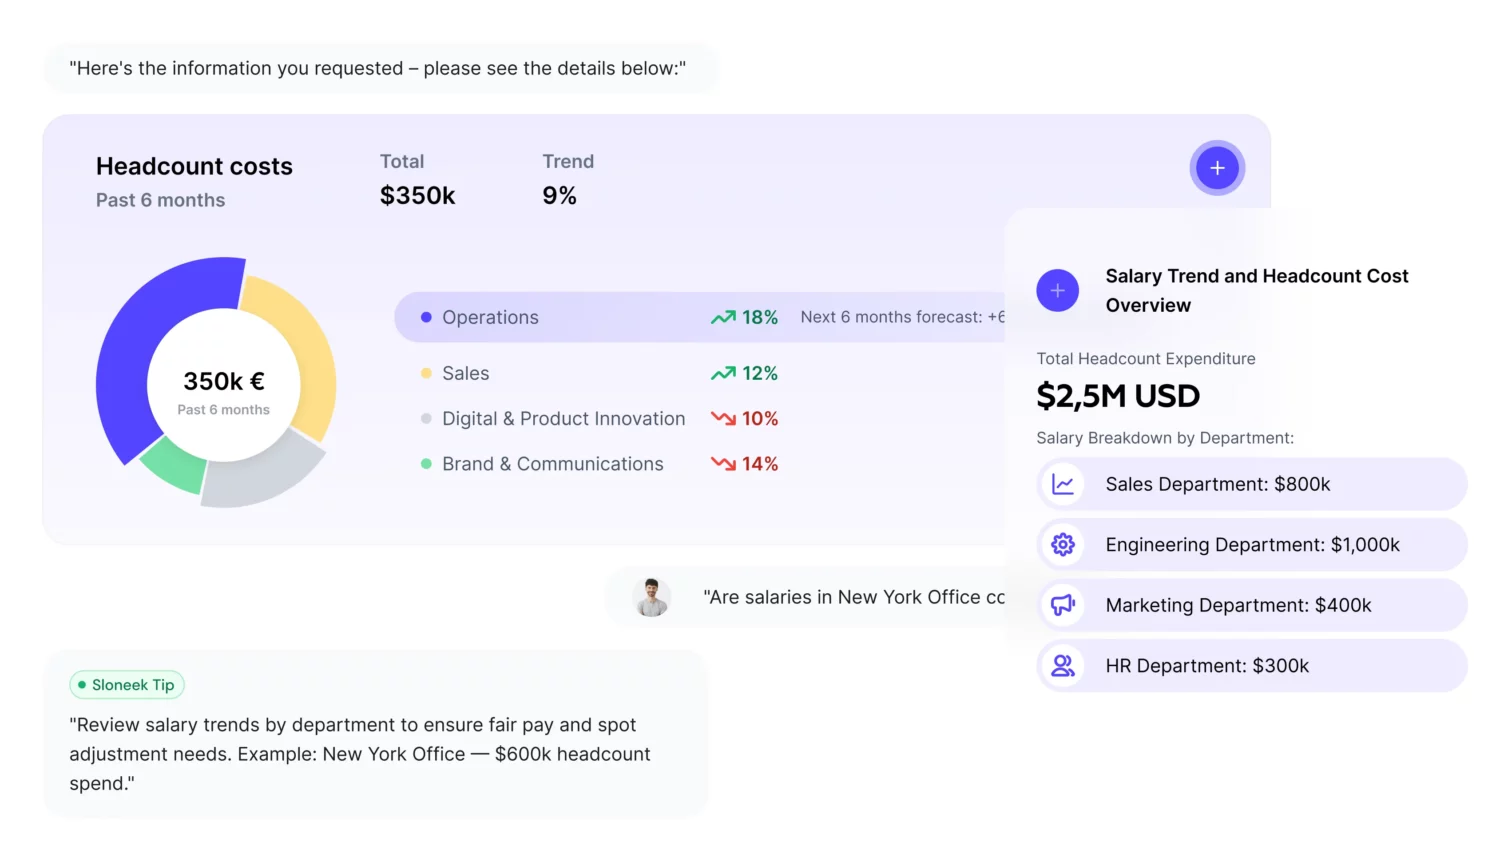Viewport: 1500px width, 862px height.
Task: Click the Sloneek Tip badge
Action: 127,685
